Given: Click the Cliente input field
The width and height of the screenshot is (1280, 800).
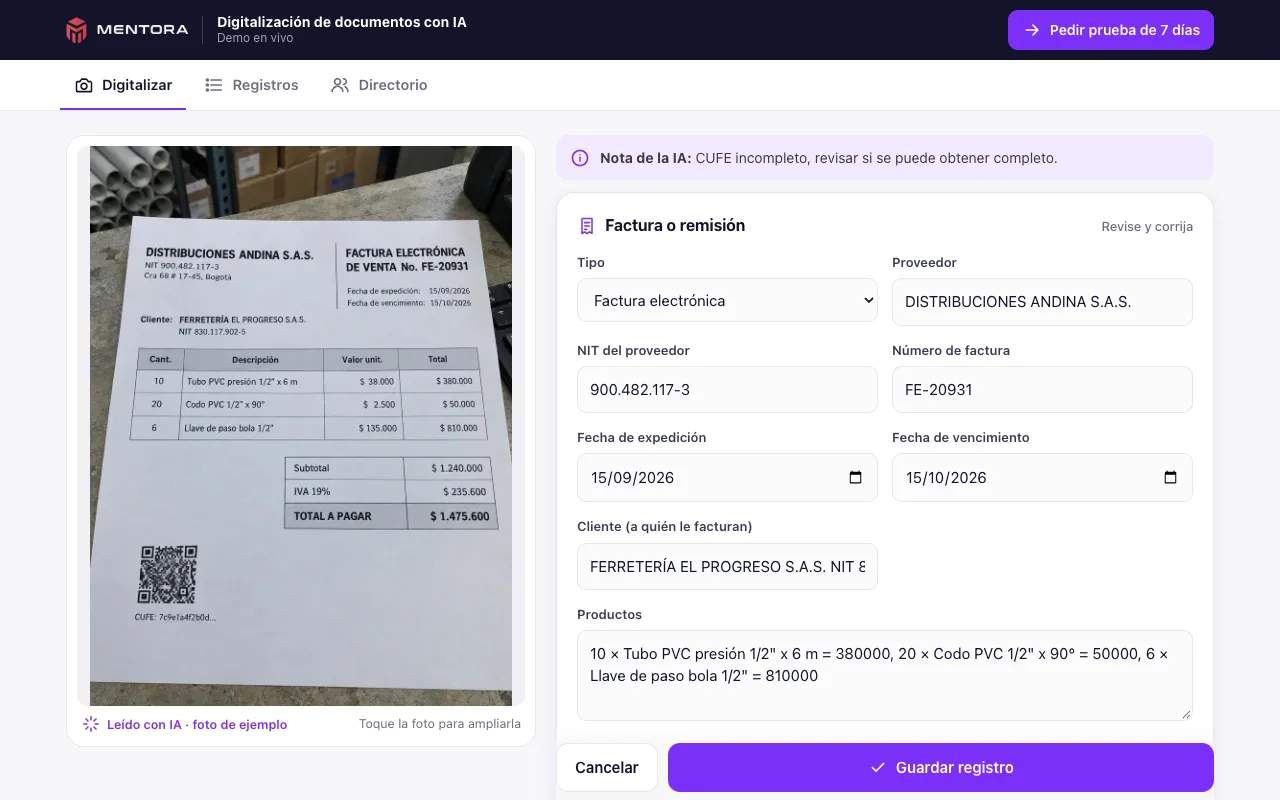Looking at the screenshot, I should pyautogui.click(x=727, y=566).
